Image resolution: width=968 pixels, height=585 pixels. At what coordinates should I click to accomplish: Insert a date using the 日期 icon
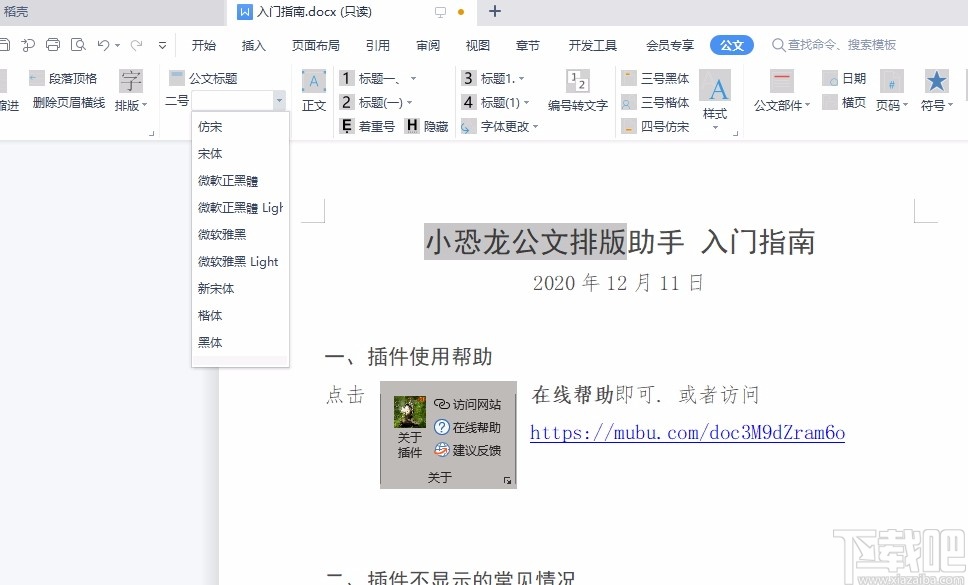pyautogui.click(x=845, y=77)
